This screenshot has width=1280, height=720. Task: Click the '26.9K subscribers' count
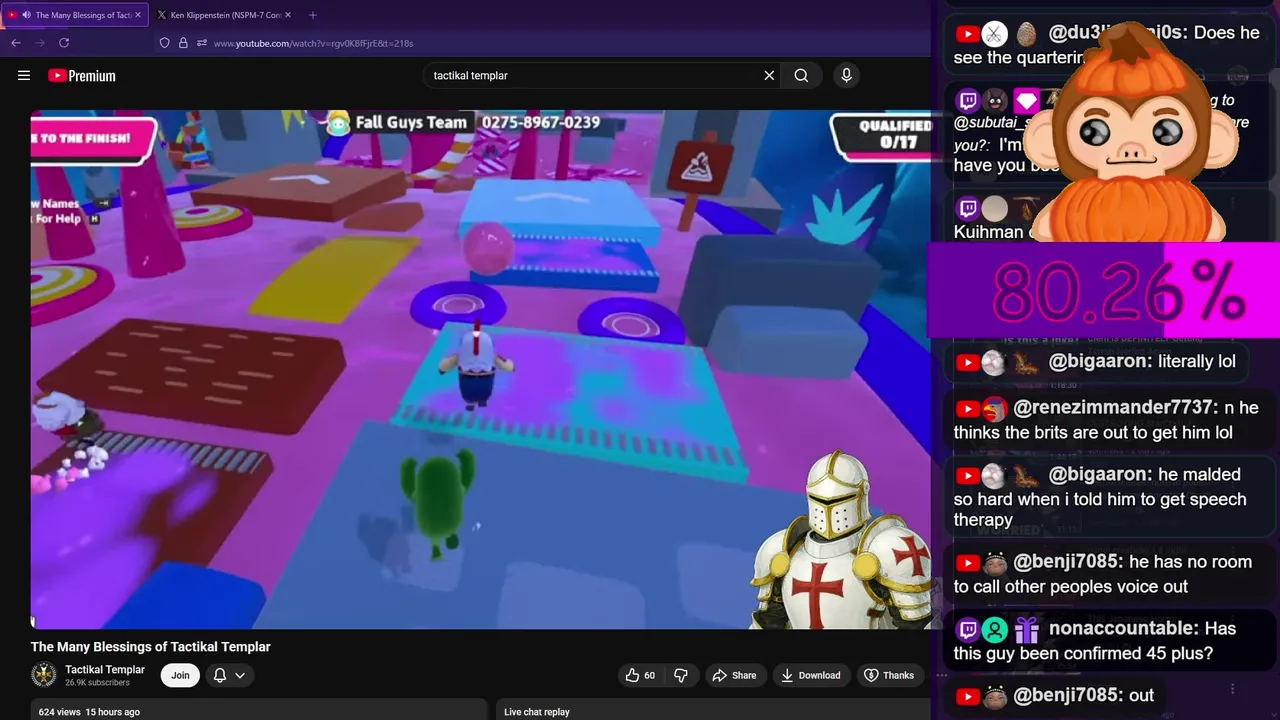[97, 683]
